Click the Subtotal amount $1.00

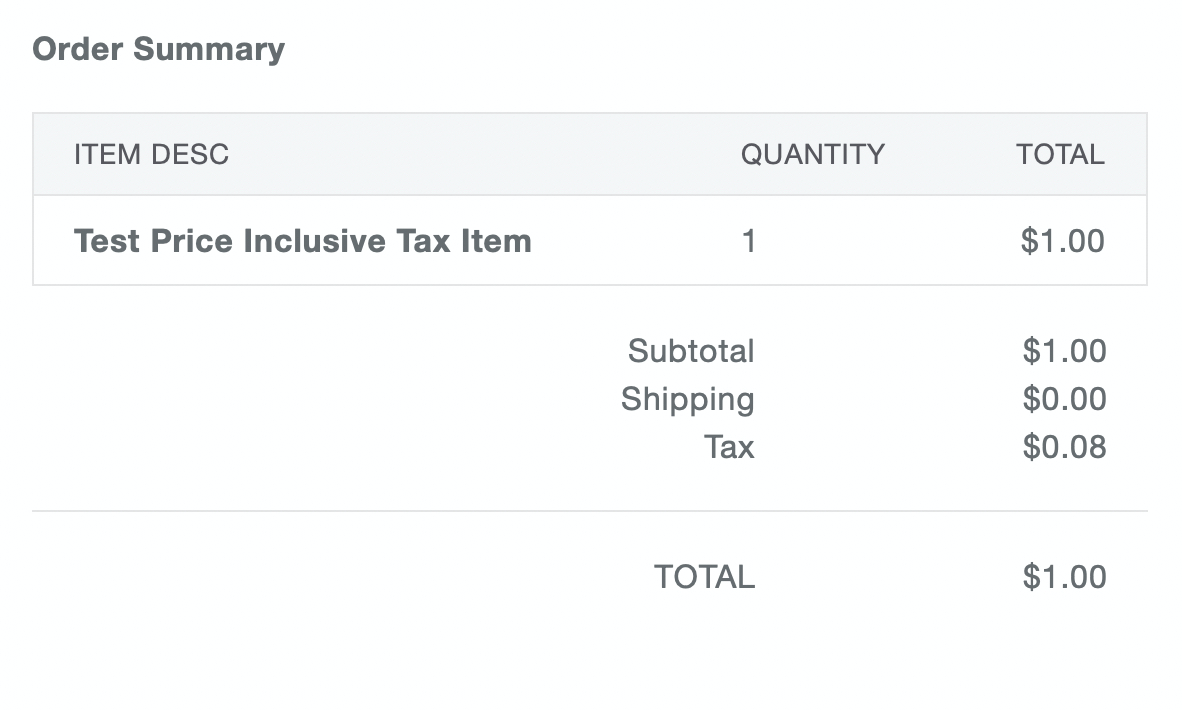click(x=1064, y=351)
